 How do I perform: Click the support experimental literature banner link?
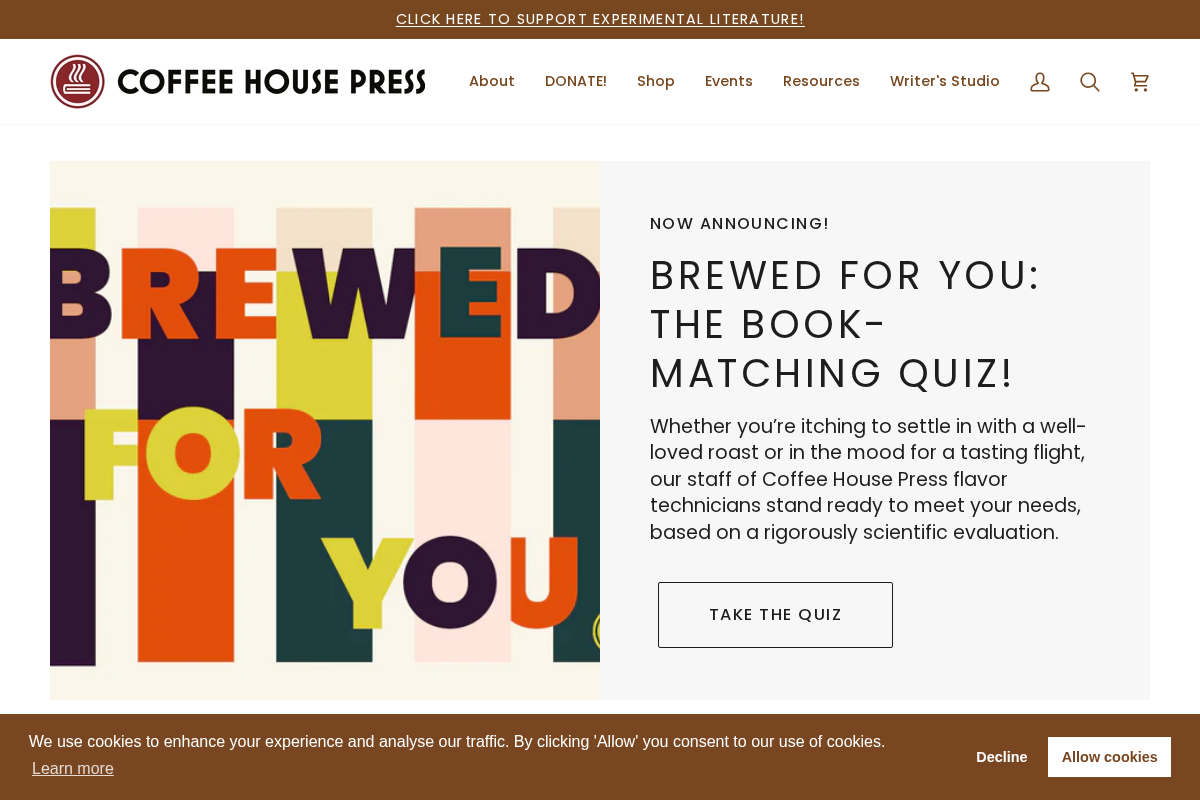pos(600,18)
